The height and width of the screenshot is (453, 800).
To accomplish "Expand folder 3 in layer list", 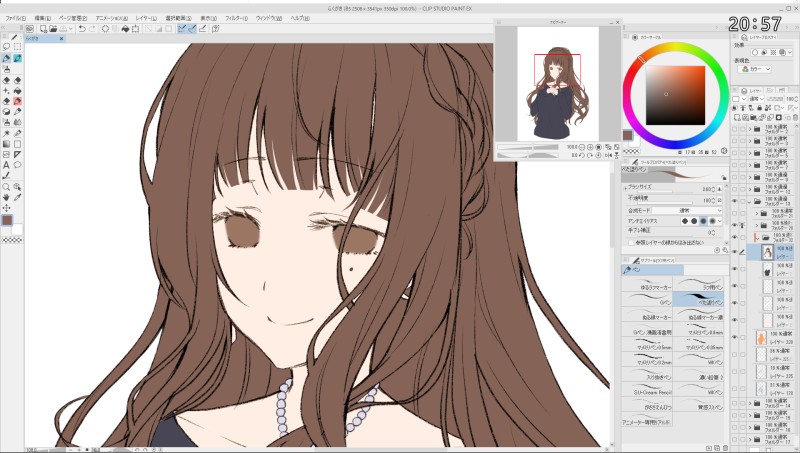I will 750,141.
